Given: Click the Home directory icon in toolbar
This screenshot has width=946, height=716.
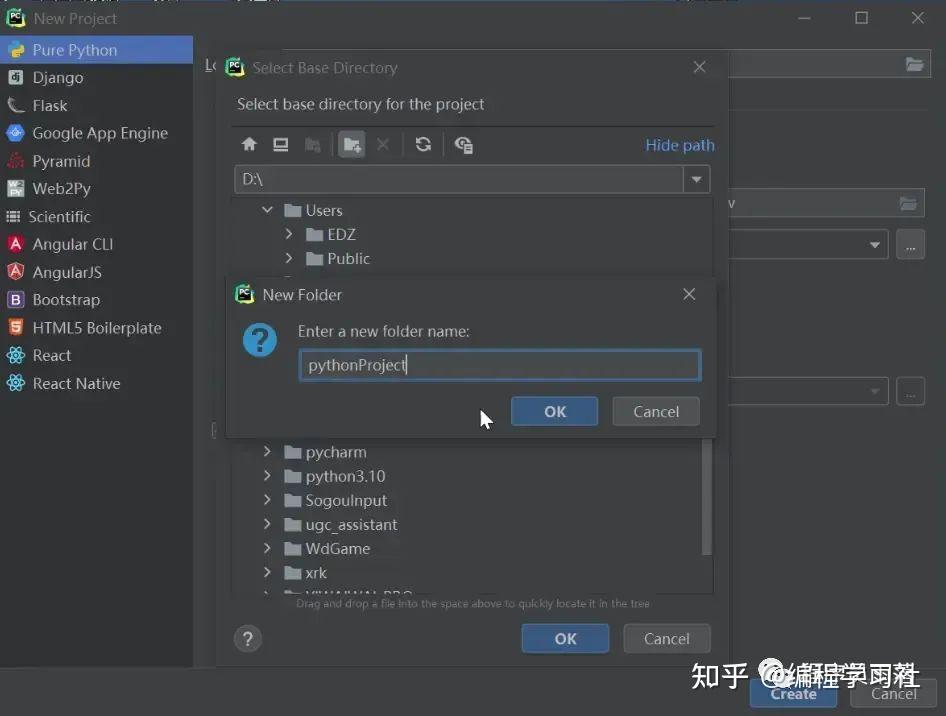Looking at the screenshot, I should [x=249, y=144].
